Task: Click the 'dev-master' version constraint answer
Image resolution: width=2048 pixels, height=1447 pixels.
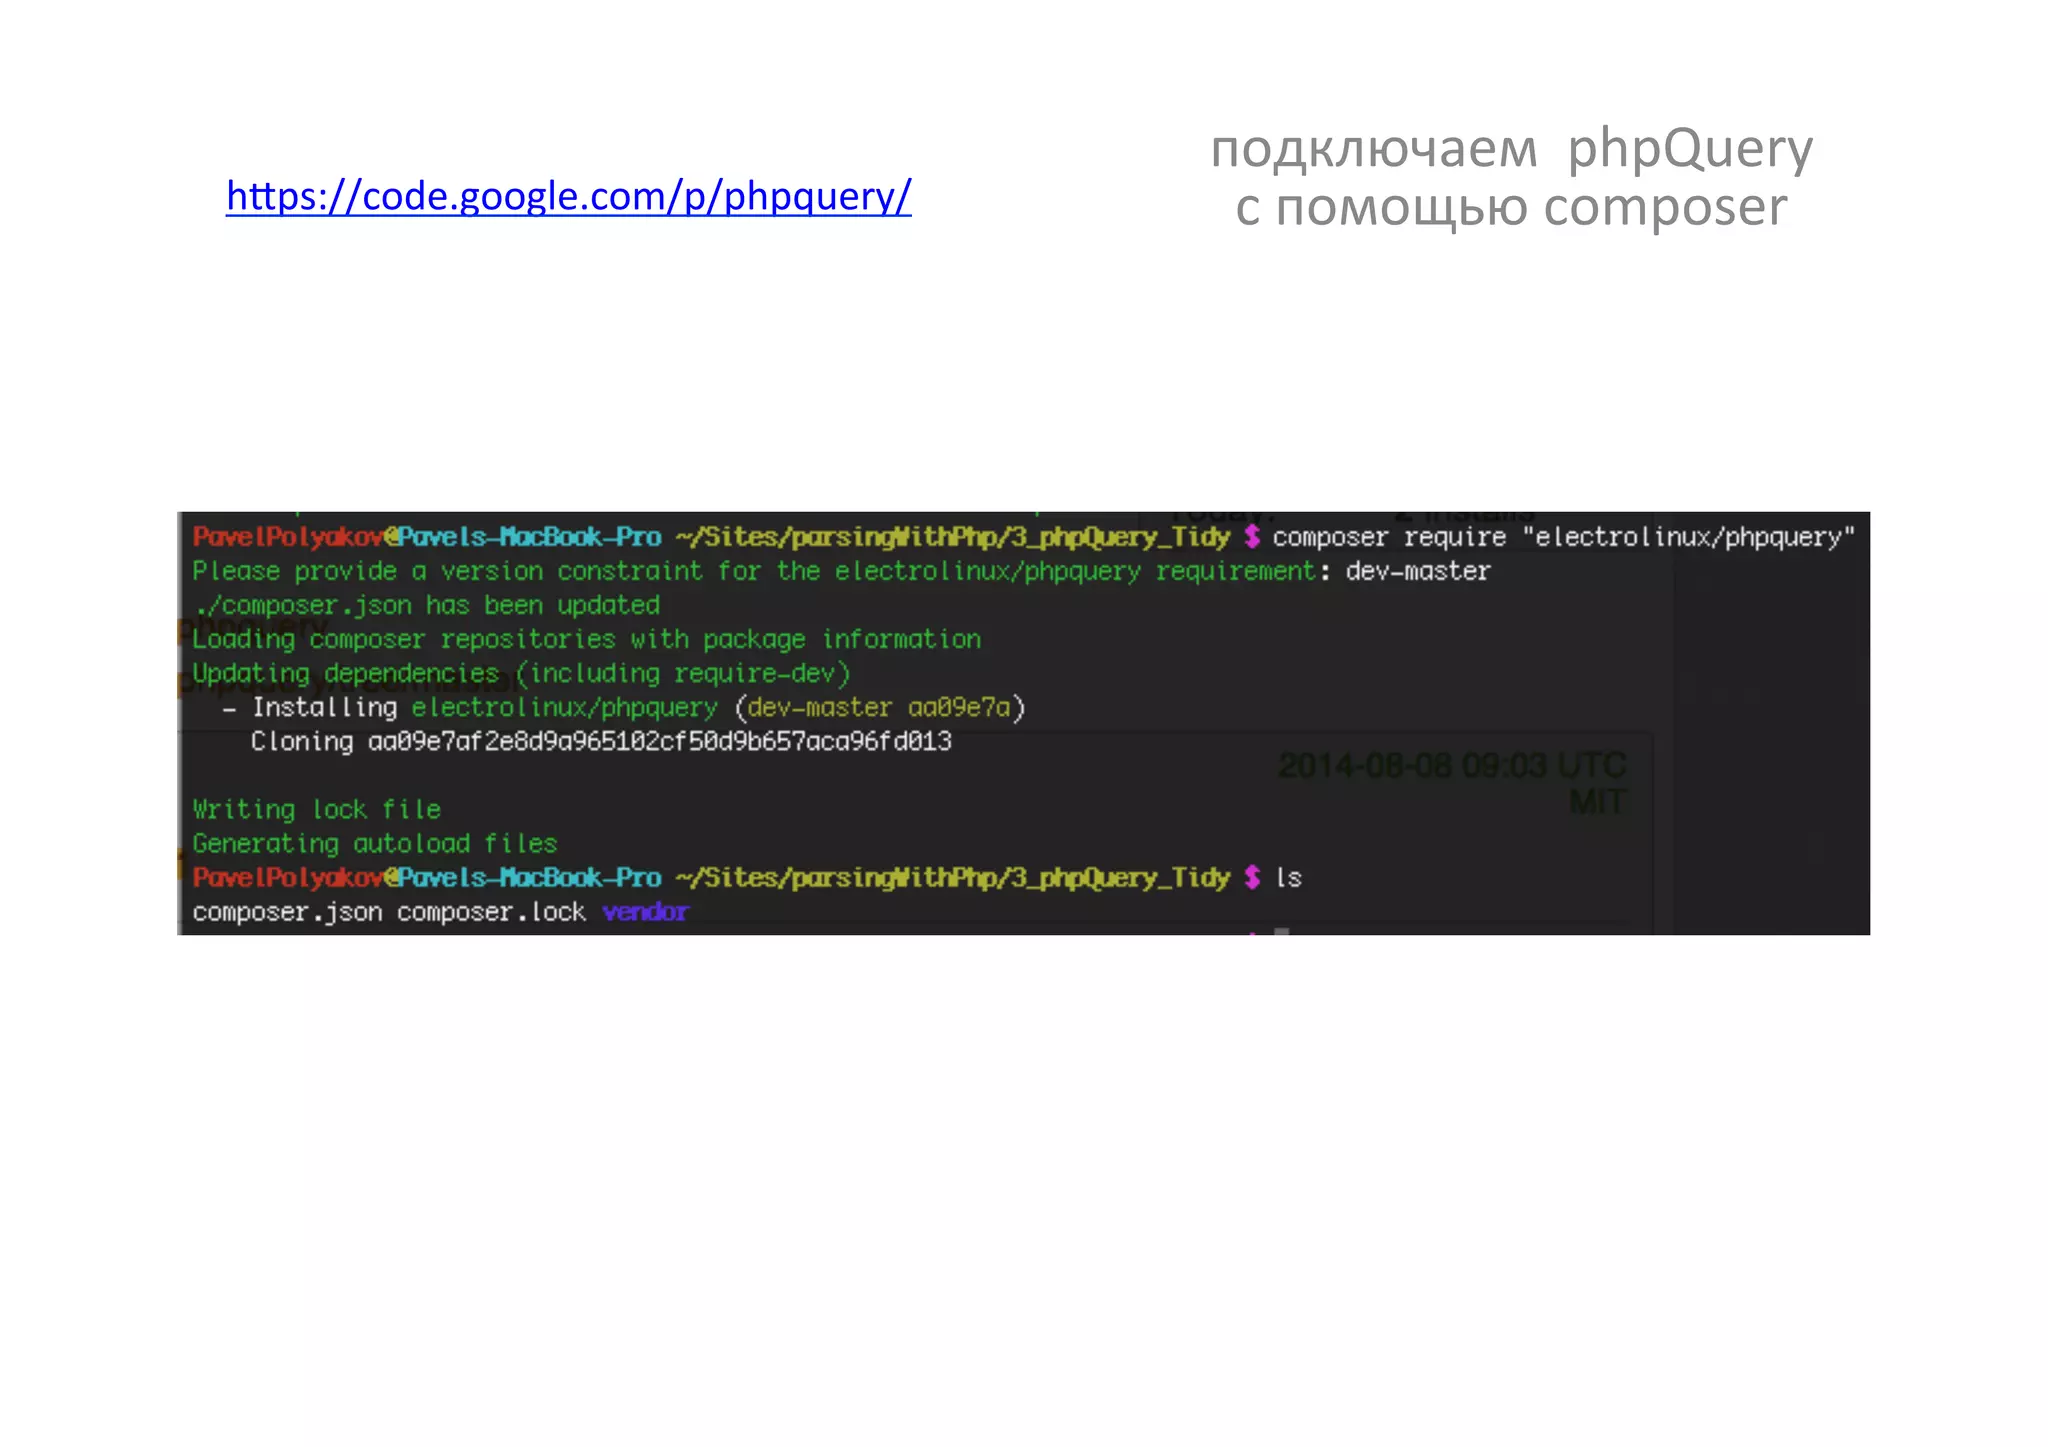Action: pos(1418,571)
